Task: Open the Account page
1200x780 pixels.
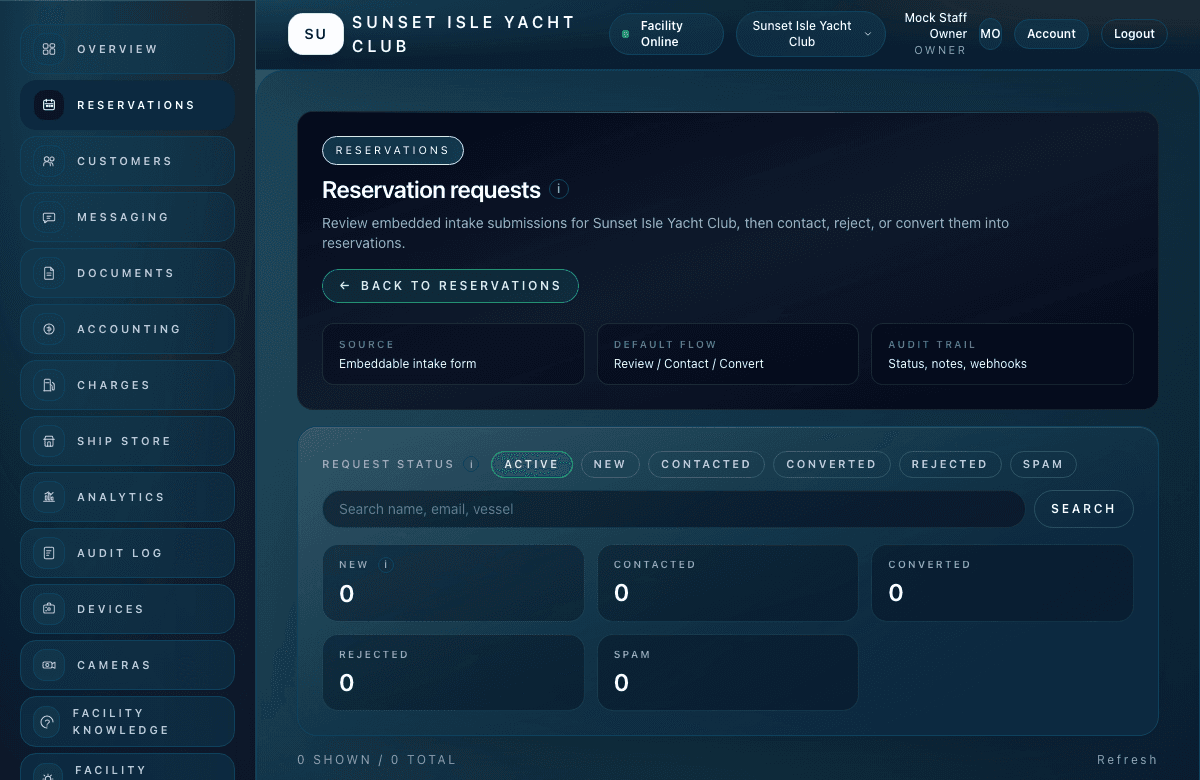Action: 1051,34
